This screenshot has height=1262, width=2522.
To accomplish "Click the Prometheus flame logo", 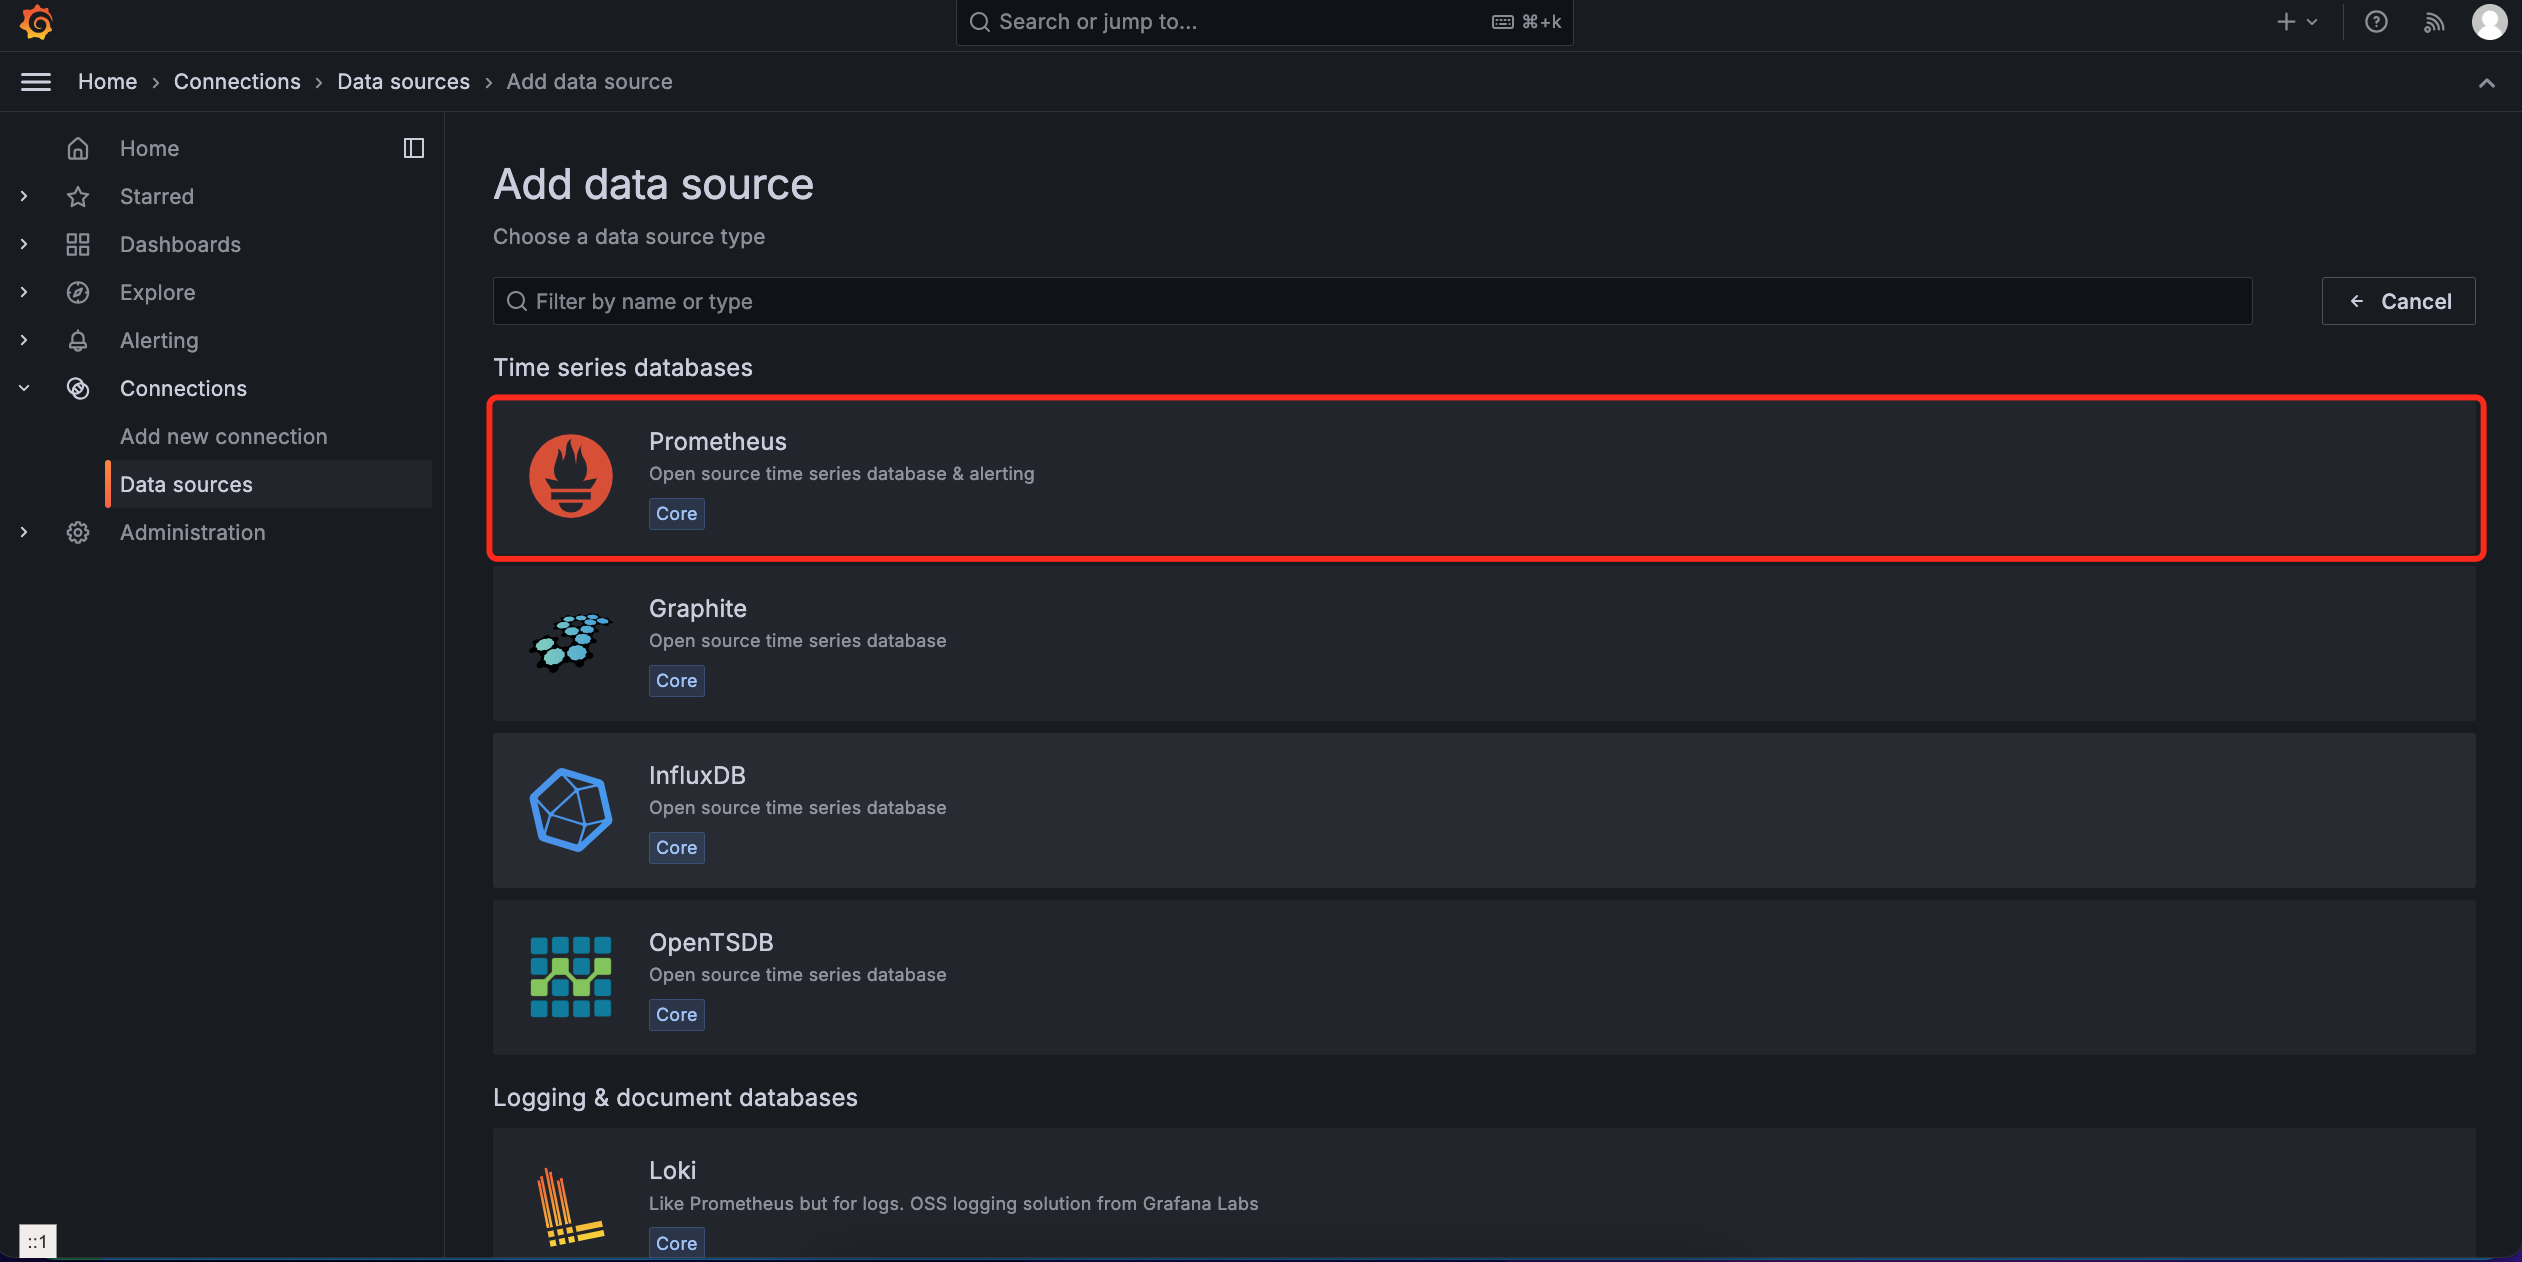I will coord(571,476).
